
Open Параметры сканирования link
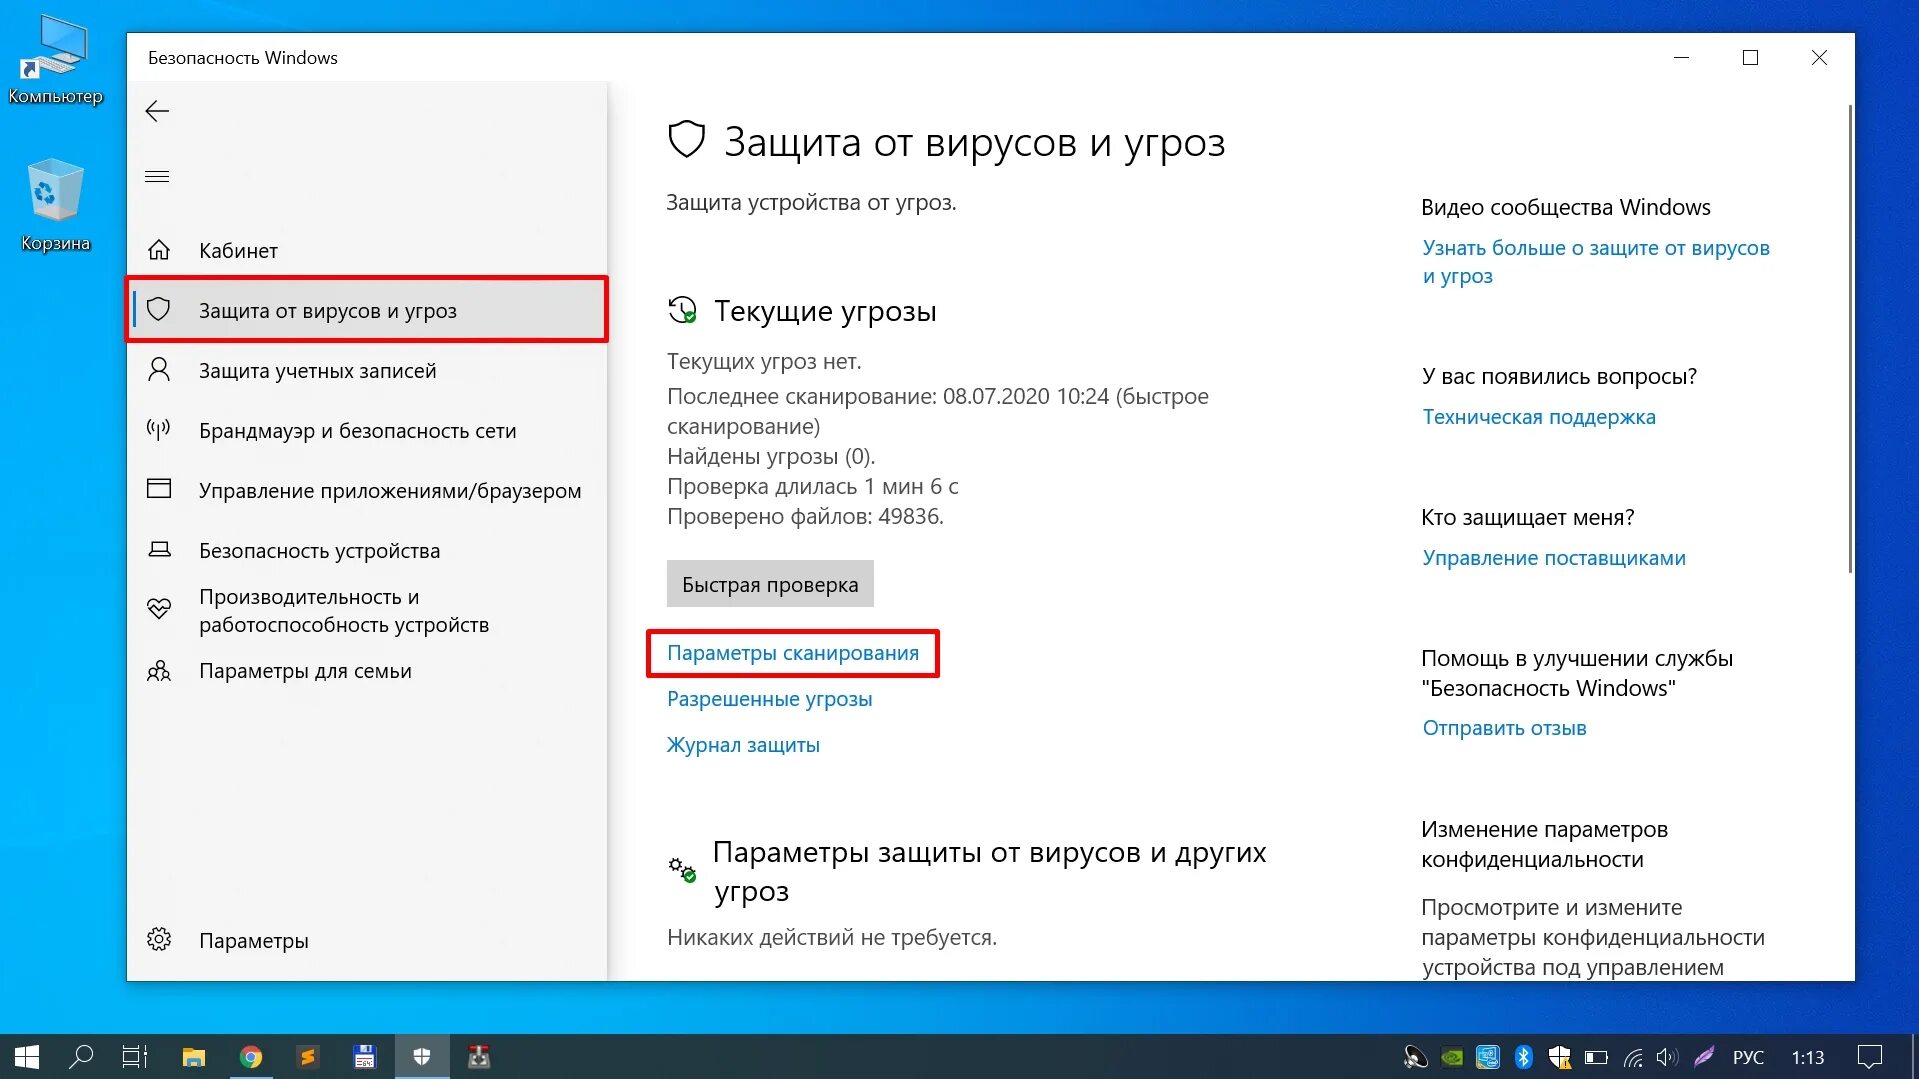pos(793,653)
